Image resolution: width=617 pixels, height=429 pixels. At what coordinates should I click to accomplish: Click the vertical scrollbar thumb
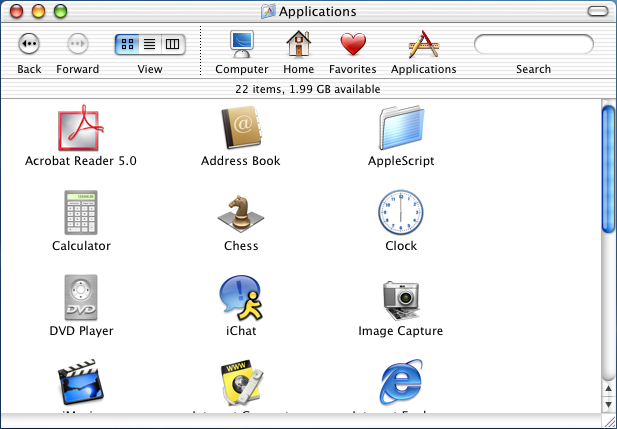click(608, 168)
